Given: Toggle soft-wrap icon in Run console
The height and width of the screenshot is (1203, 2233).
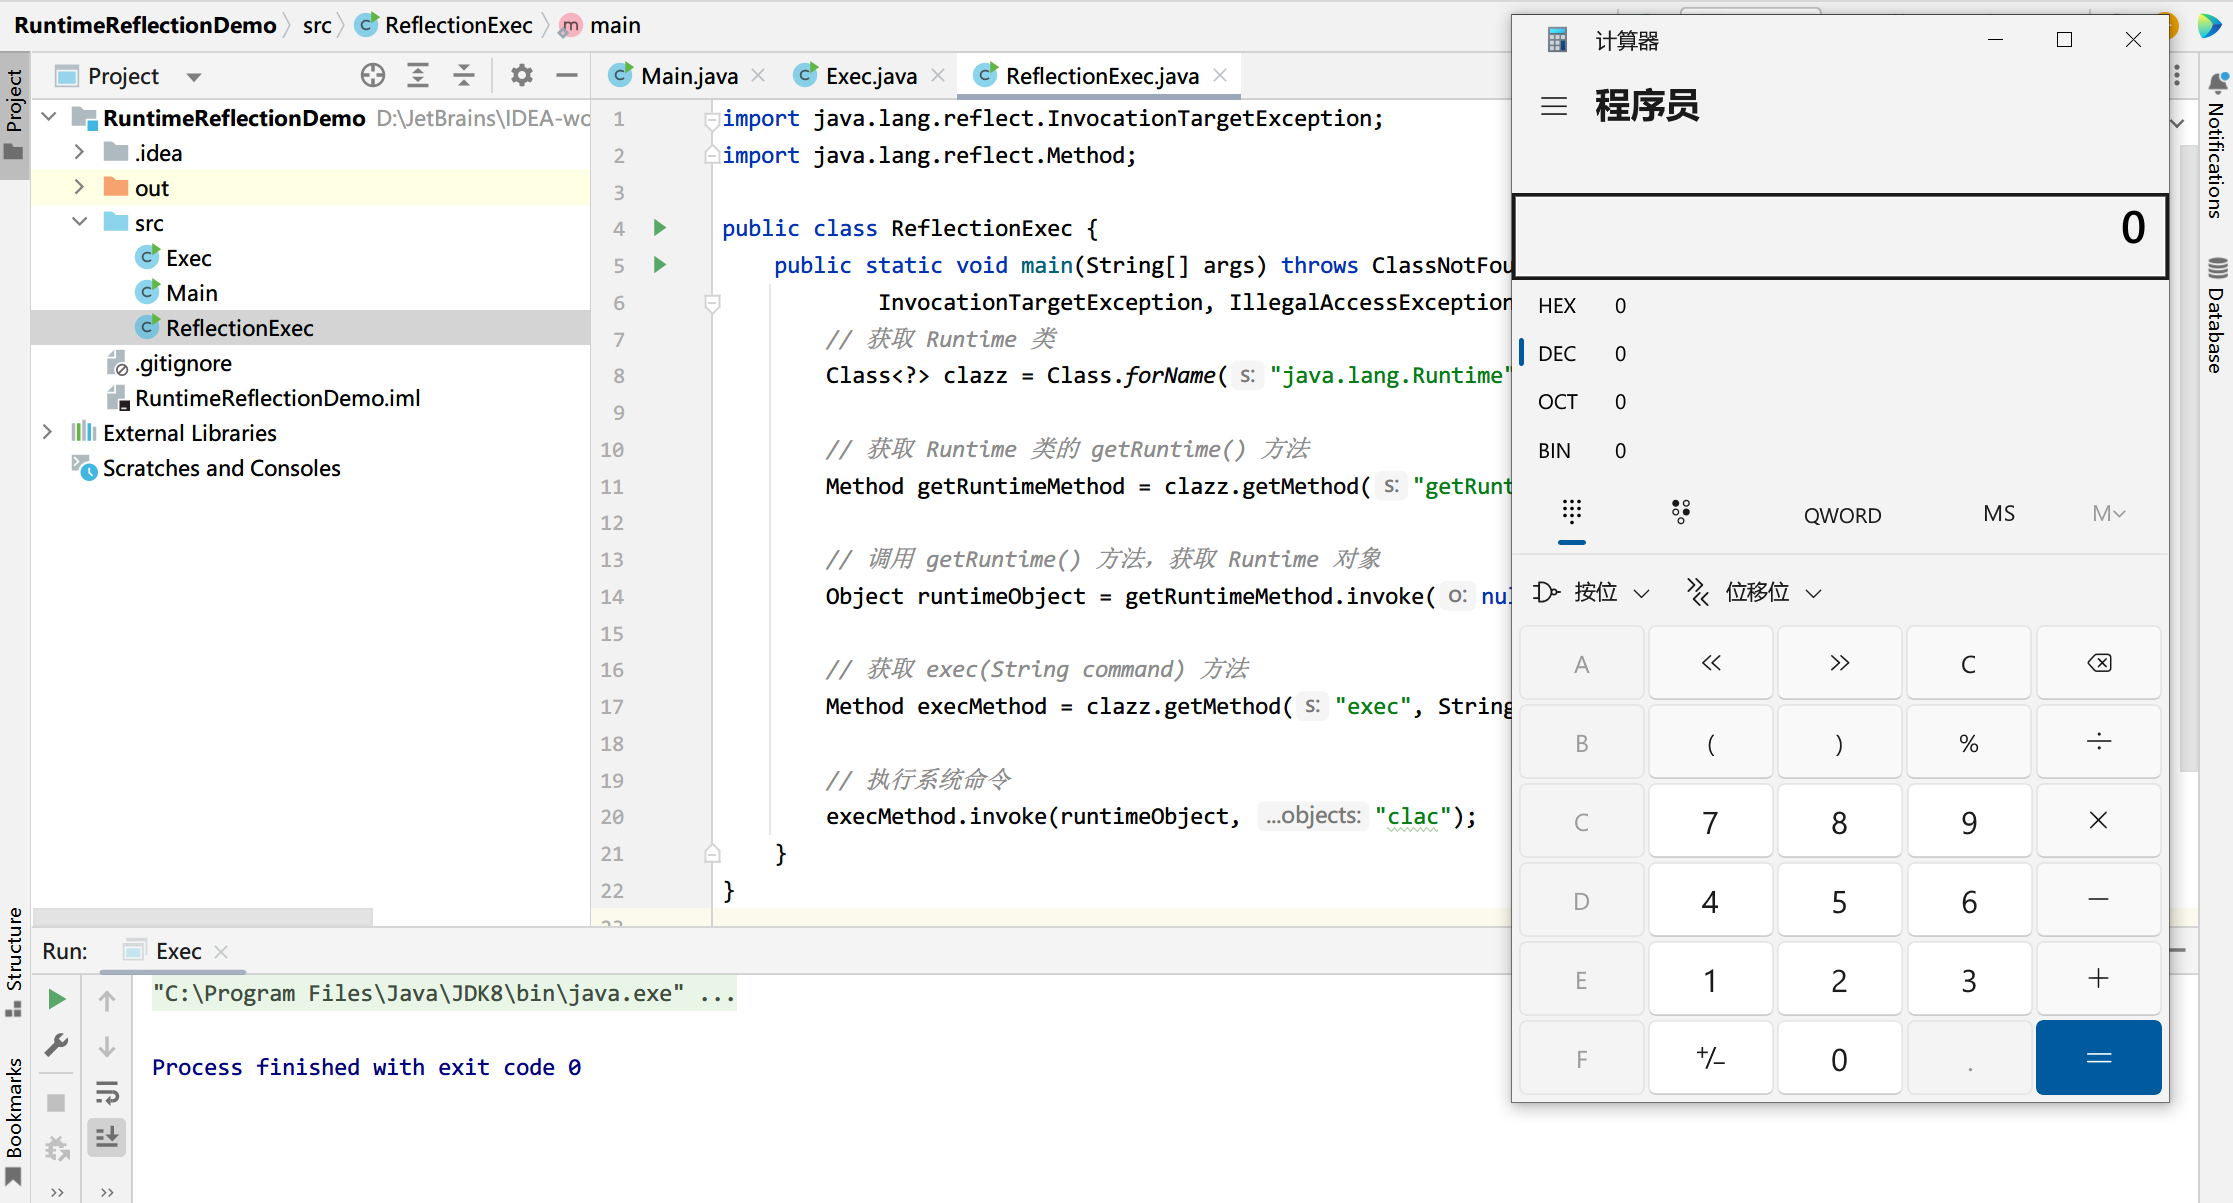Looking at the screenshot, I should pyautogui.click(x=107, y=1092).
